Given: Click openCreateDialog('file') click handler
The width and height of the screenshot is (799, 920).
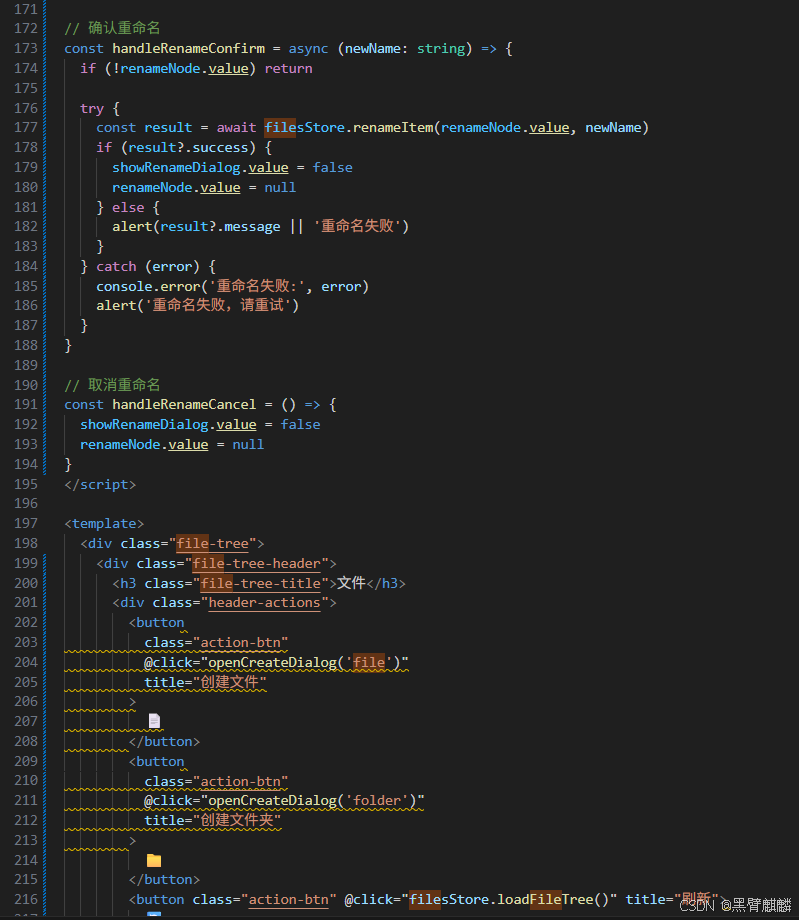Looking at the screenshot, I should [304, 663].
